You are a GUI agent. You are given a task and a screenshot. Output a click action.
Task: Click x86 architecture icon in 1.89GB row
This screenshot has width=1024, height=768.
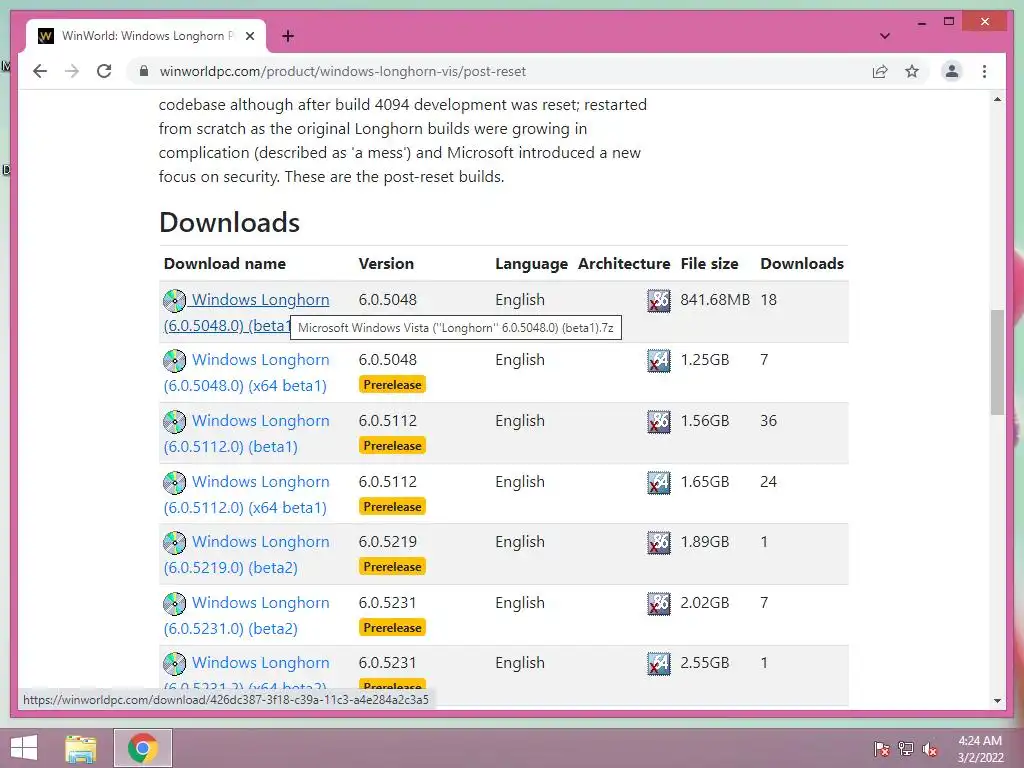click(658, 542)
